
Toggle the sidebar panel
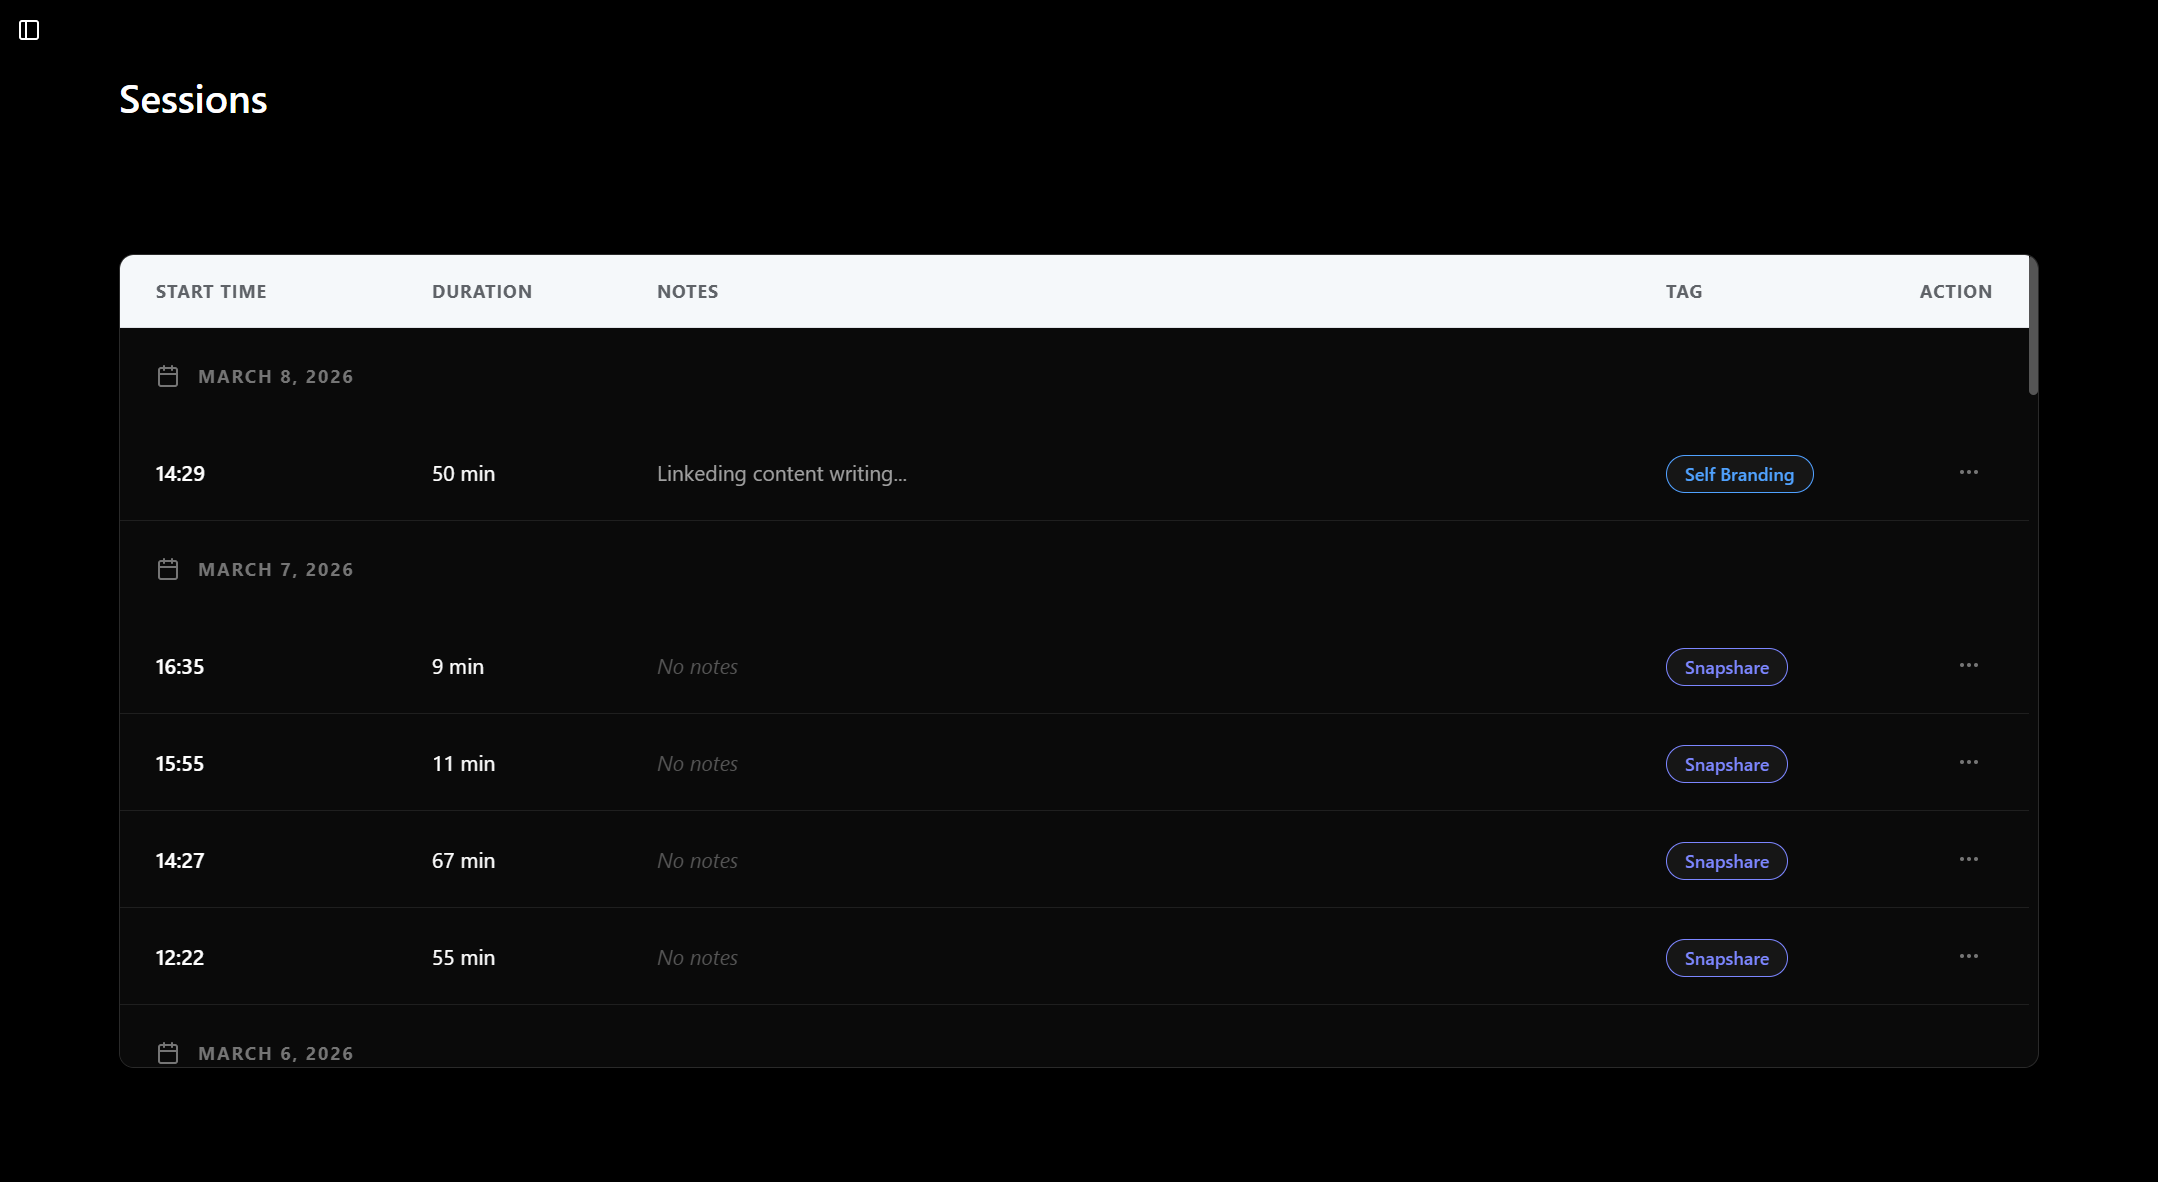pyautogui.click(x=29, y=30)
